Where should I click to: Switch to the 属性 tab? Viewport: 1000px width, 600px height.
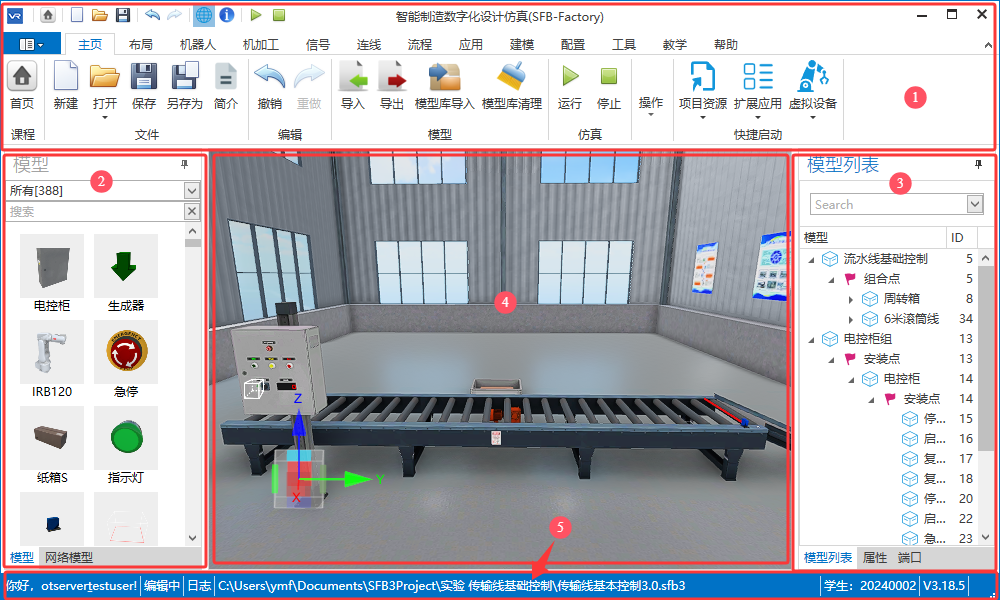tap(875, 557)
